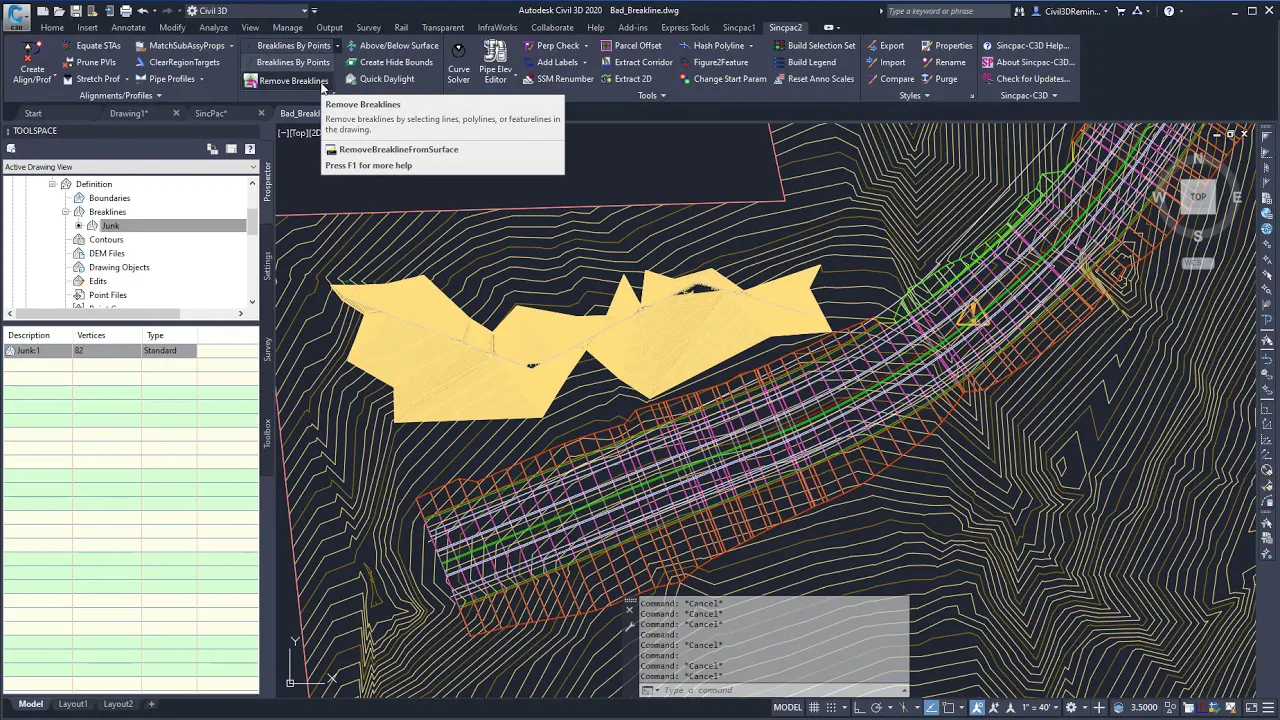Click the Styles Export tool
This screenshot has width=1280, height=720.
click(x=884, y=46)
